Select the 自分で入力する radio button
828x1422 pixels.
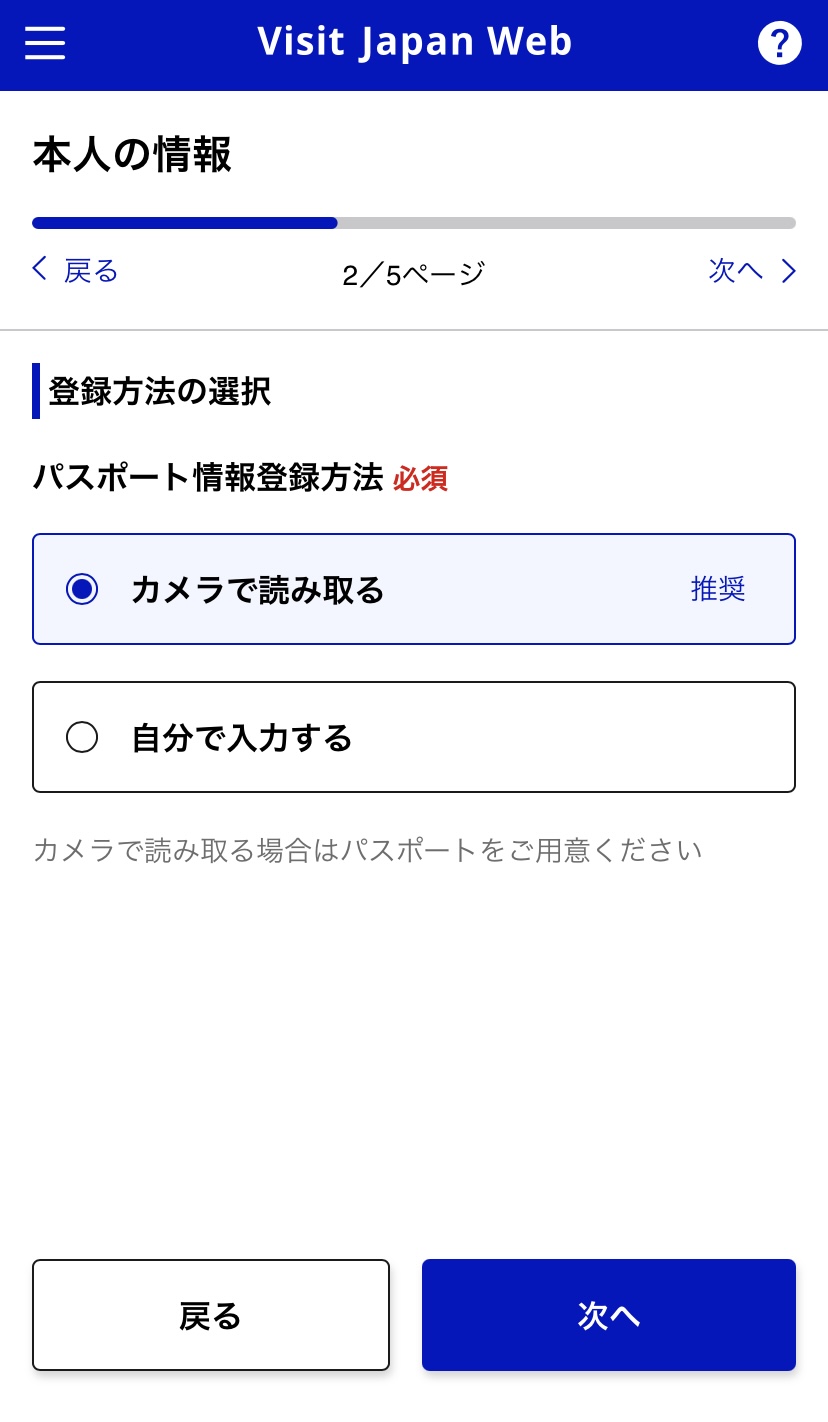click(x=82, y=737)
